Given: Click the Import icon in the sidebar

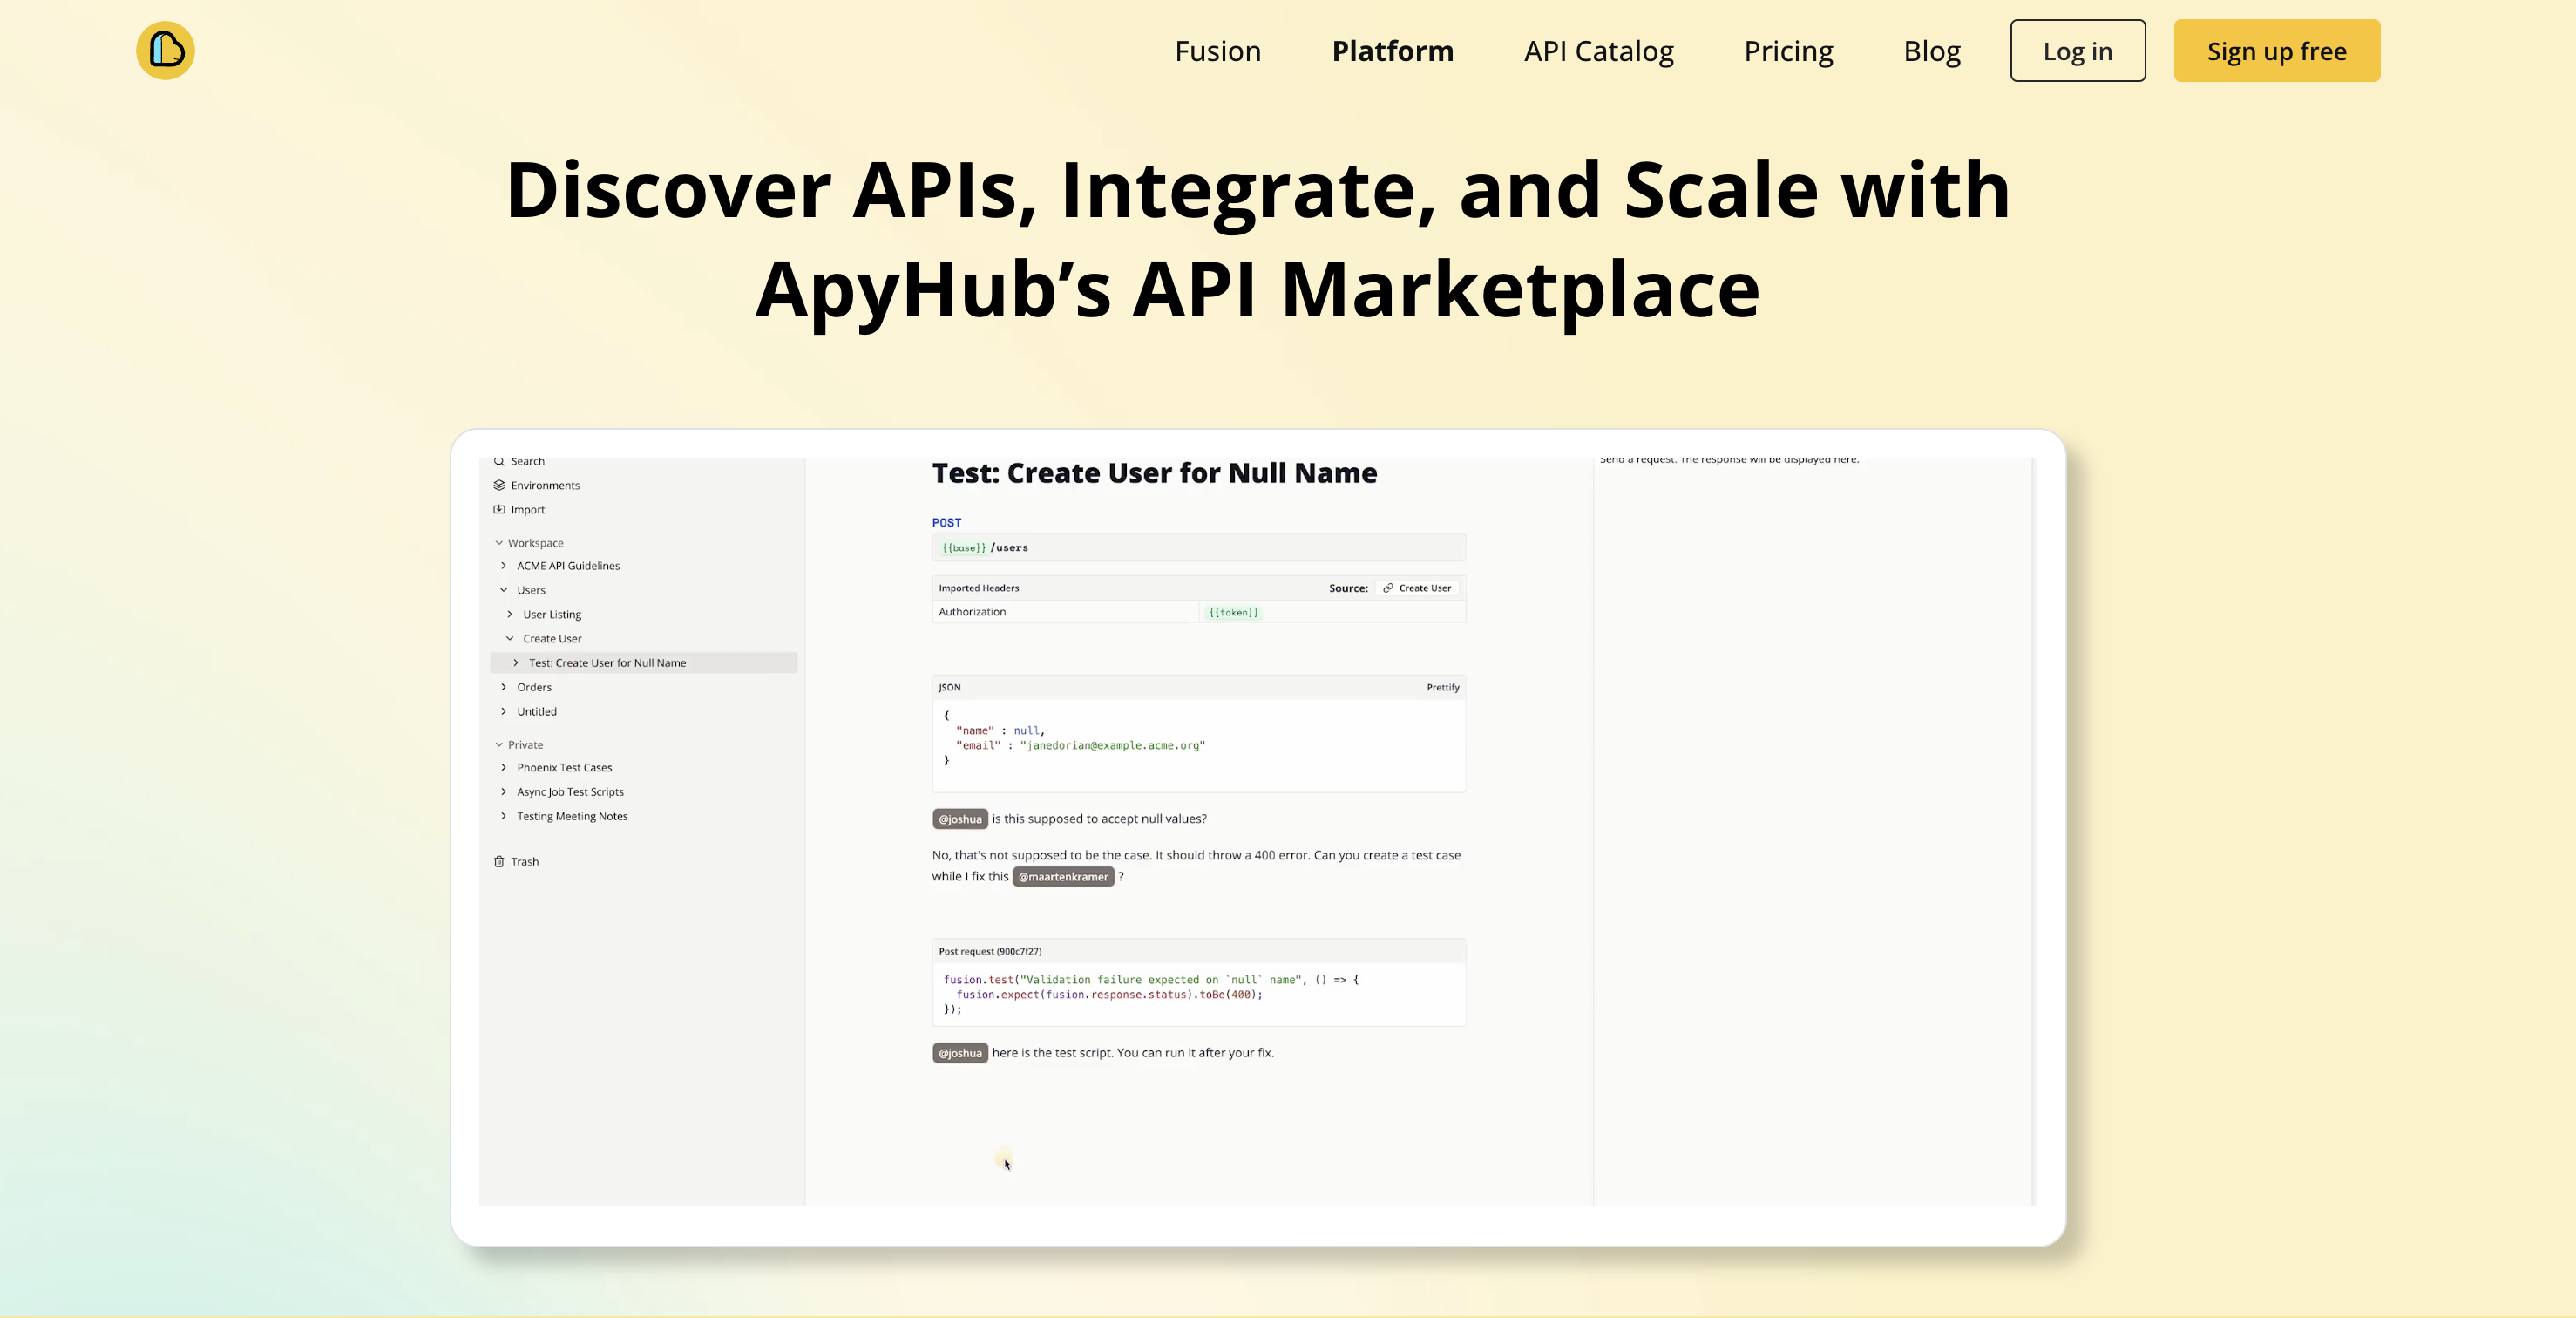Looking at the screenshot, I should (x=500, y=509).
